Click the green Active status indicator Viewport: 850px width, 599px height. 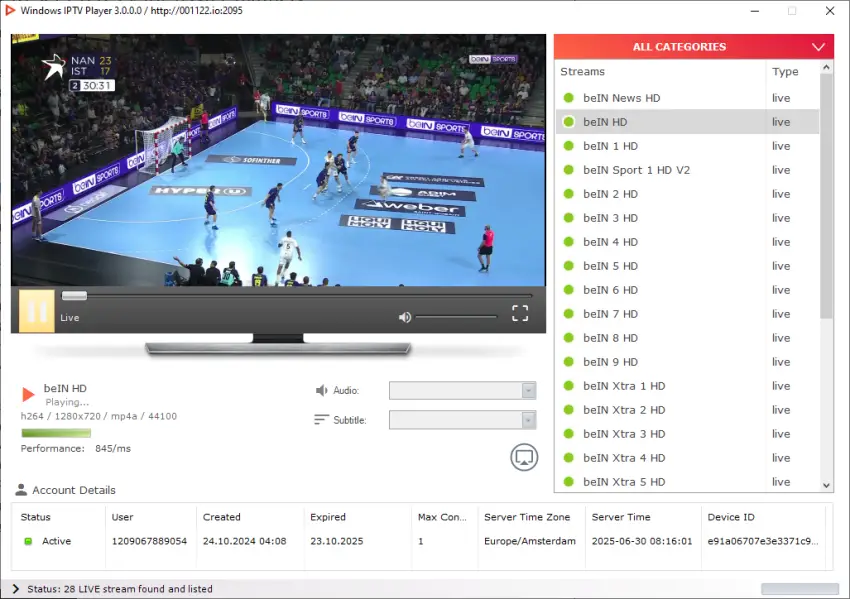(28, 541)
